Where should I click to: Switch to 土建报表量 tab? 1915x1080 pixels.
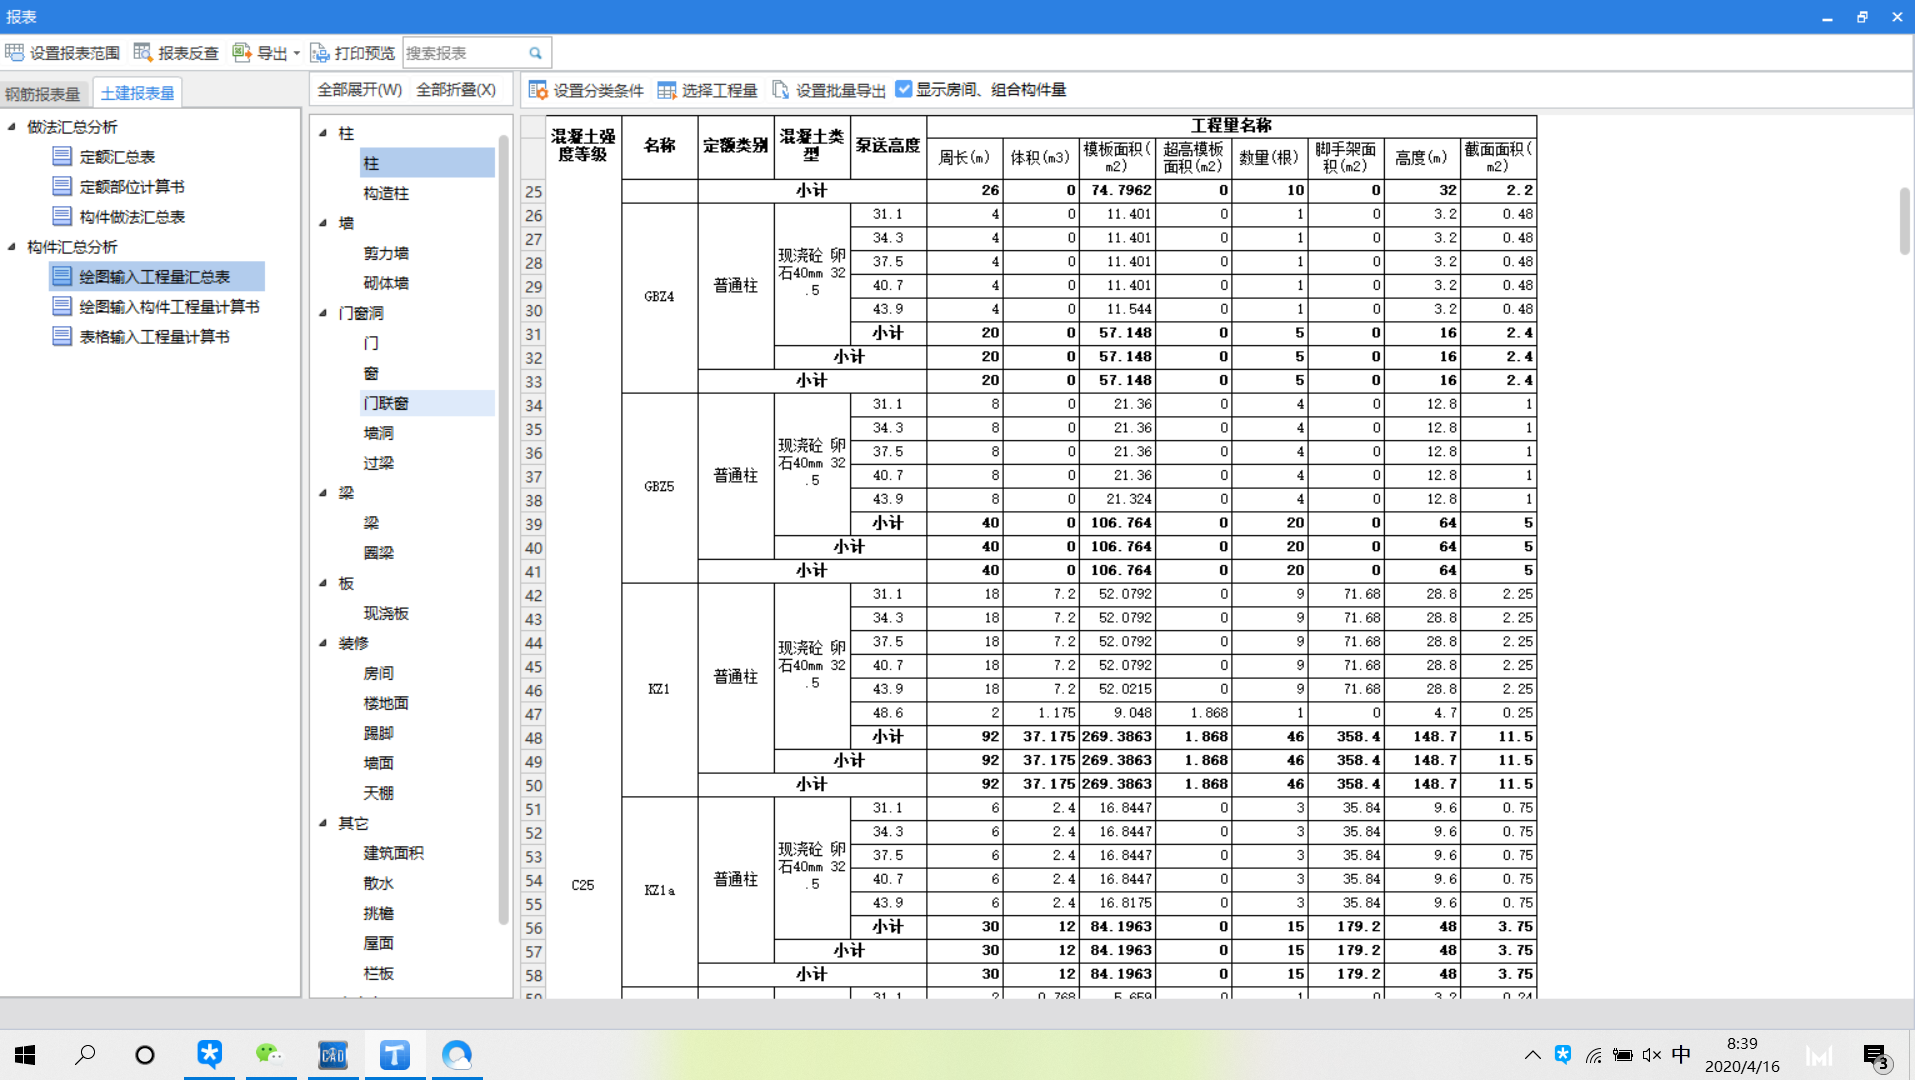[x=137, y=93]
